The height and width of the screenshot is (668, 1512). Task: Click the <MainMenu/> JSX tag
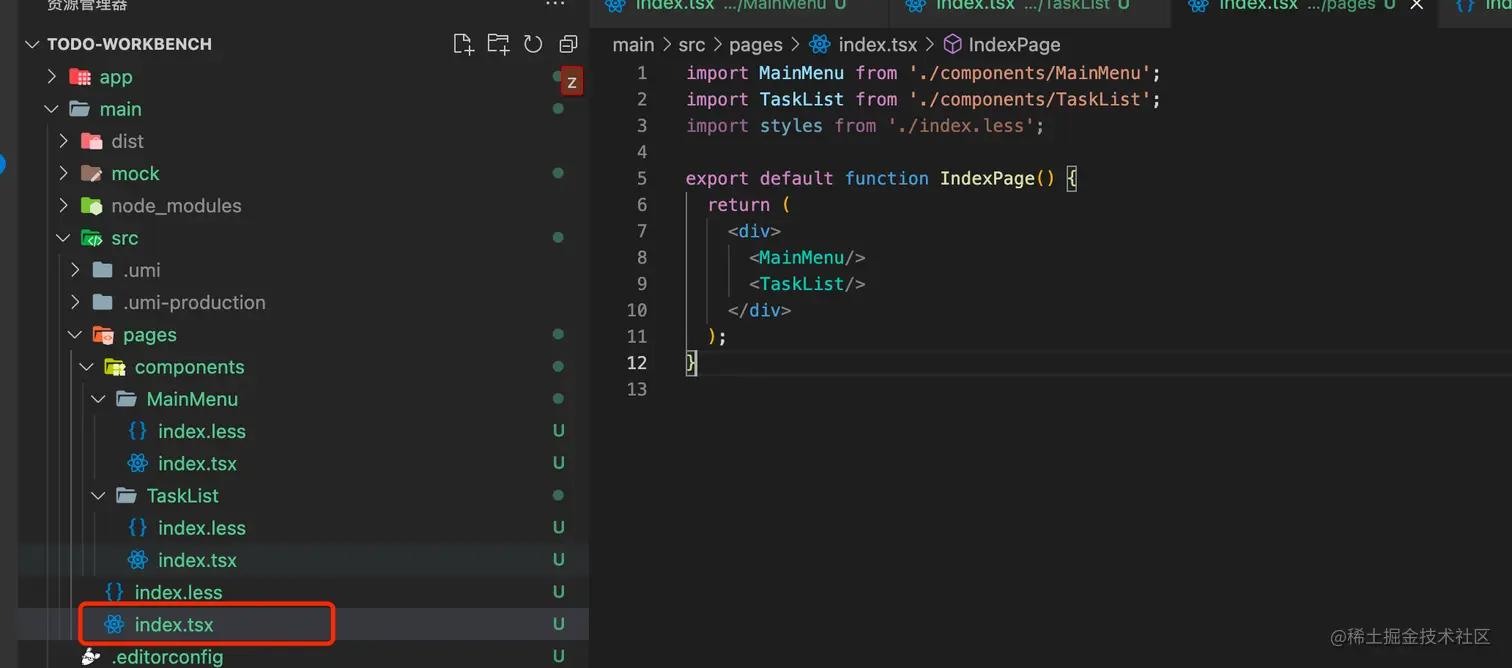(x=807, y=257)
